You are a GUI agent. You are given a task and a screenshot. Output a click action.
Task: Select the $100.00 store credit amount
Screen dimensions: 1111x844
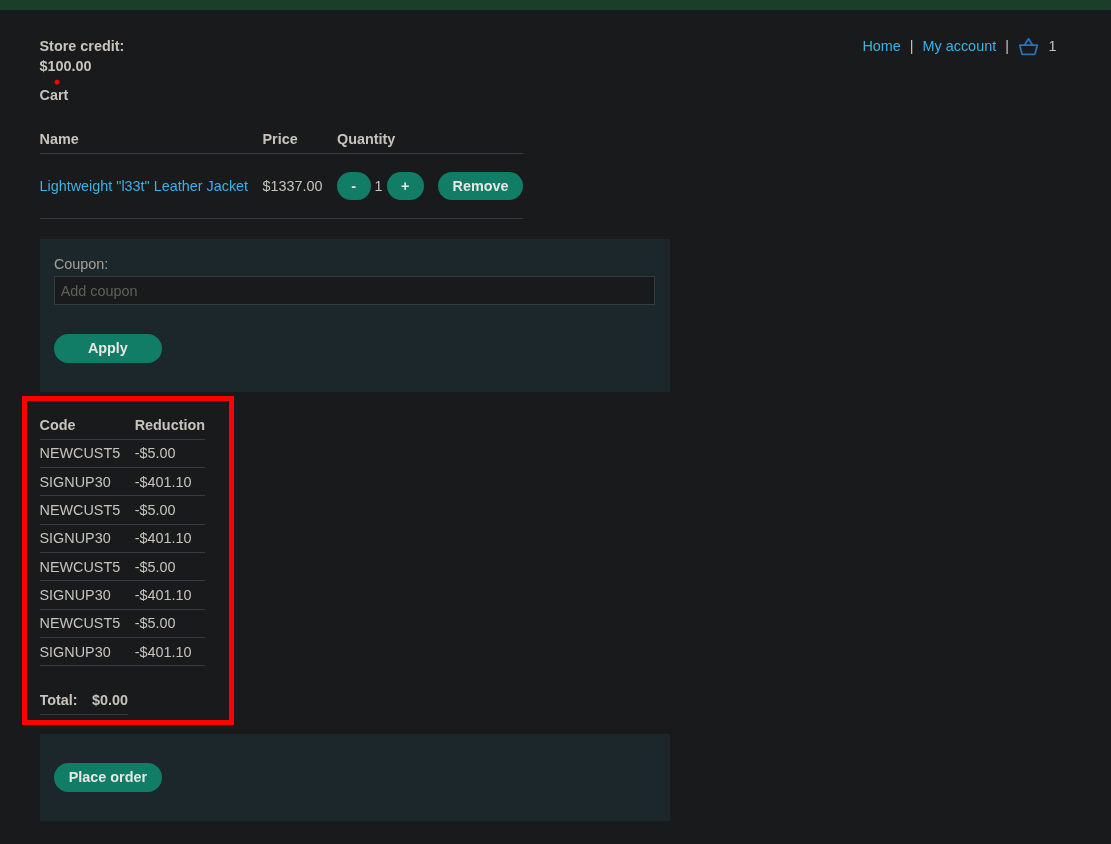point(65,66)
